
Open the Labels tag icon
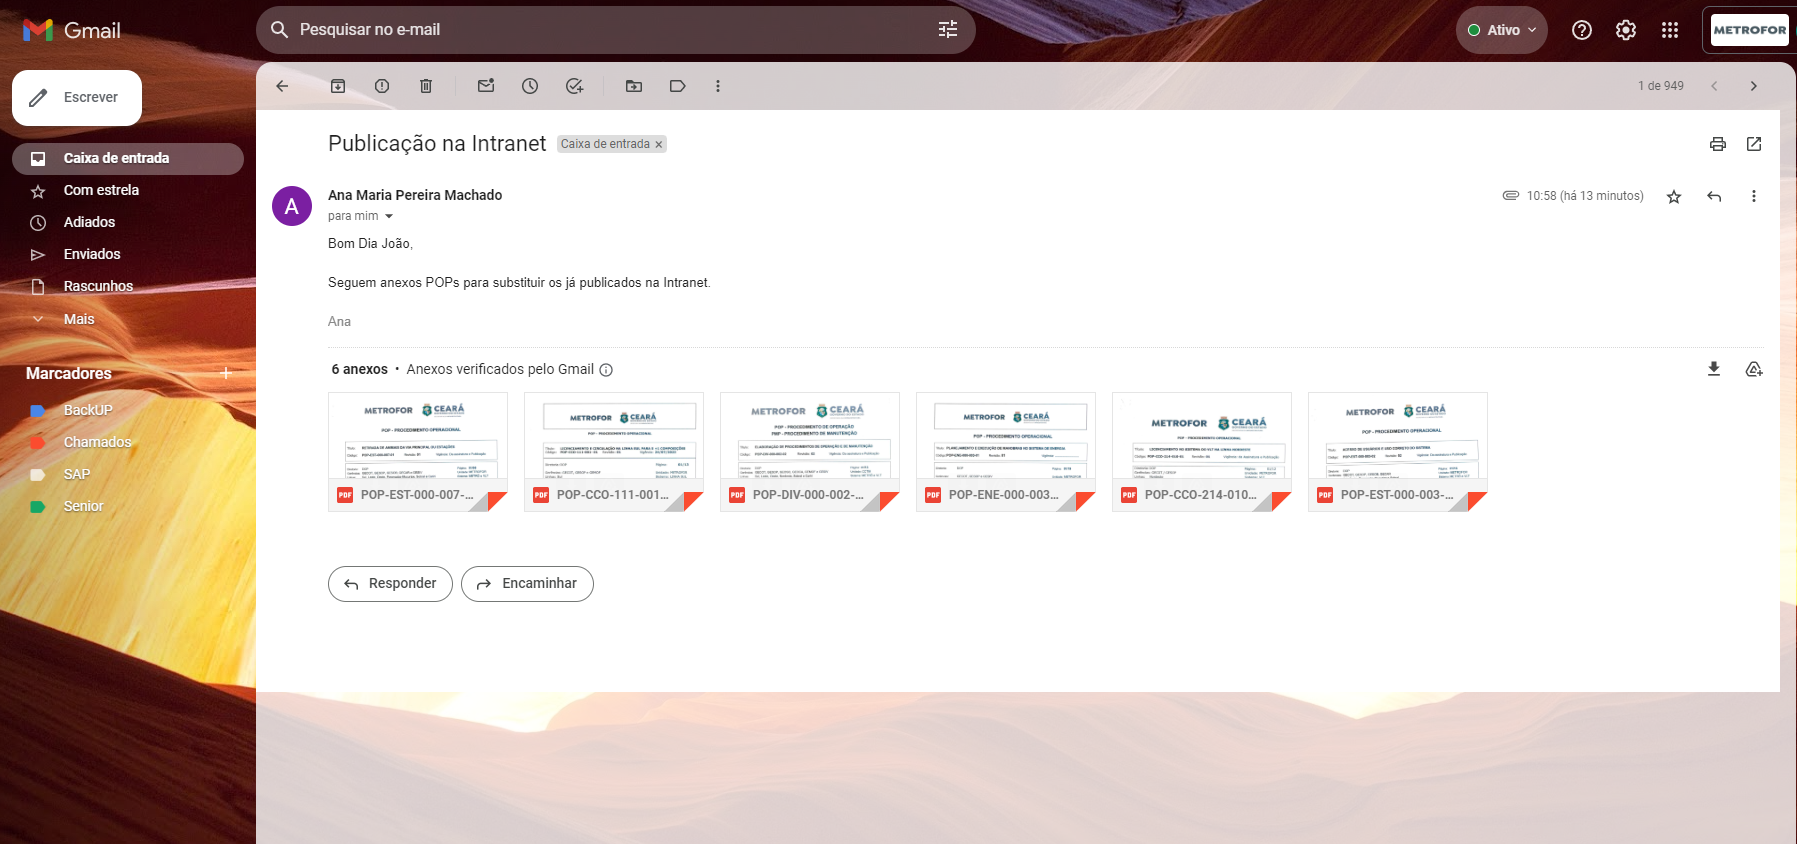678,86
